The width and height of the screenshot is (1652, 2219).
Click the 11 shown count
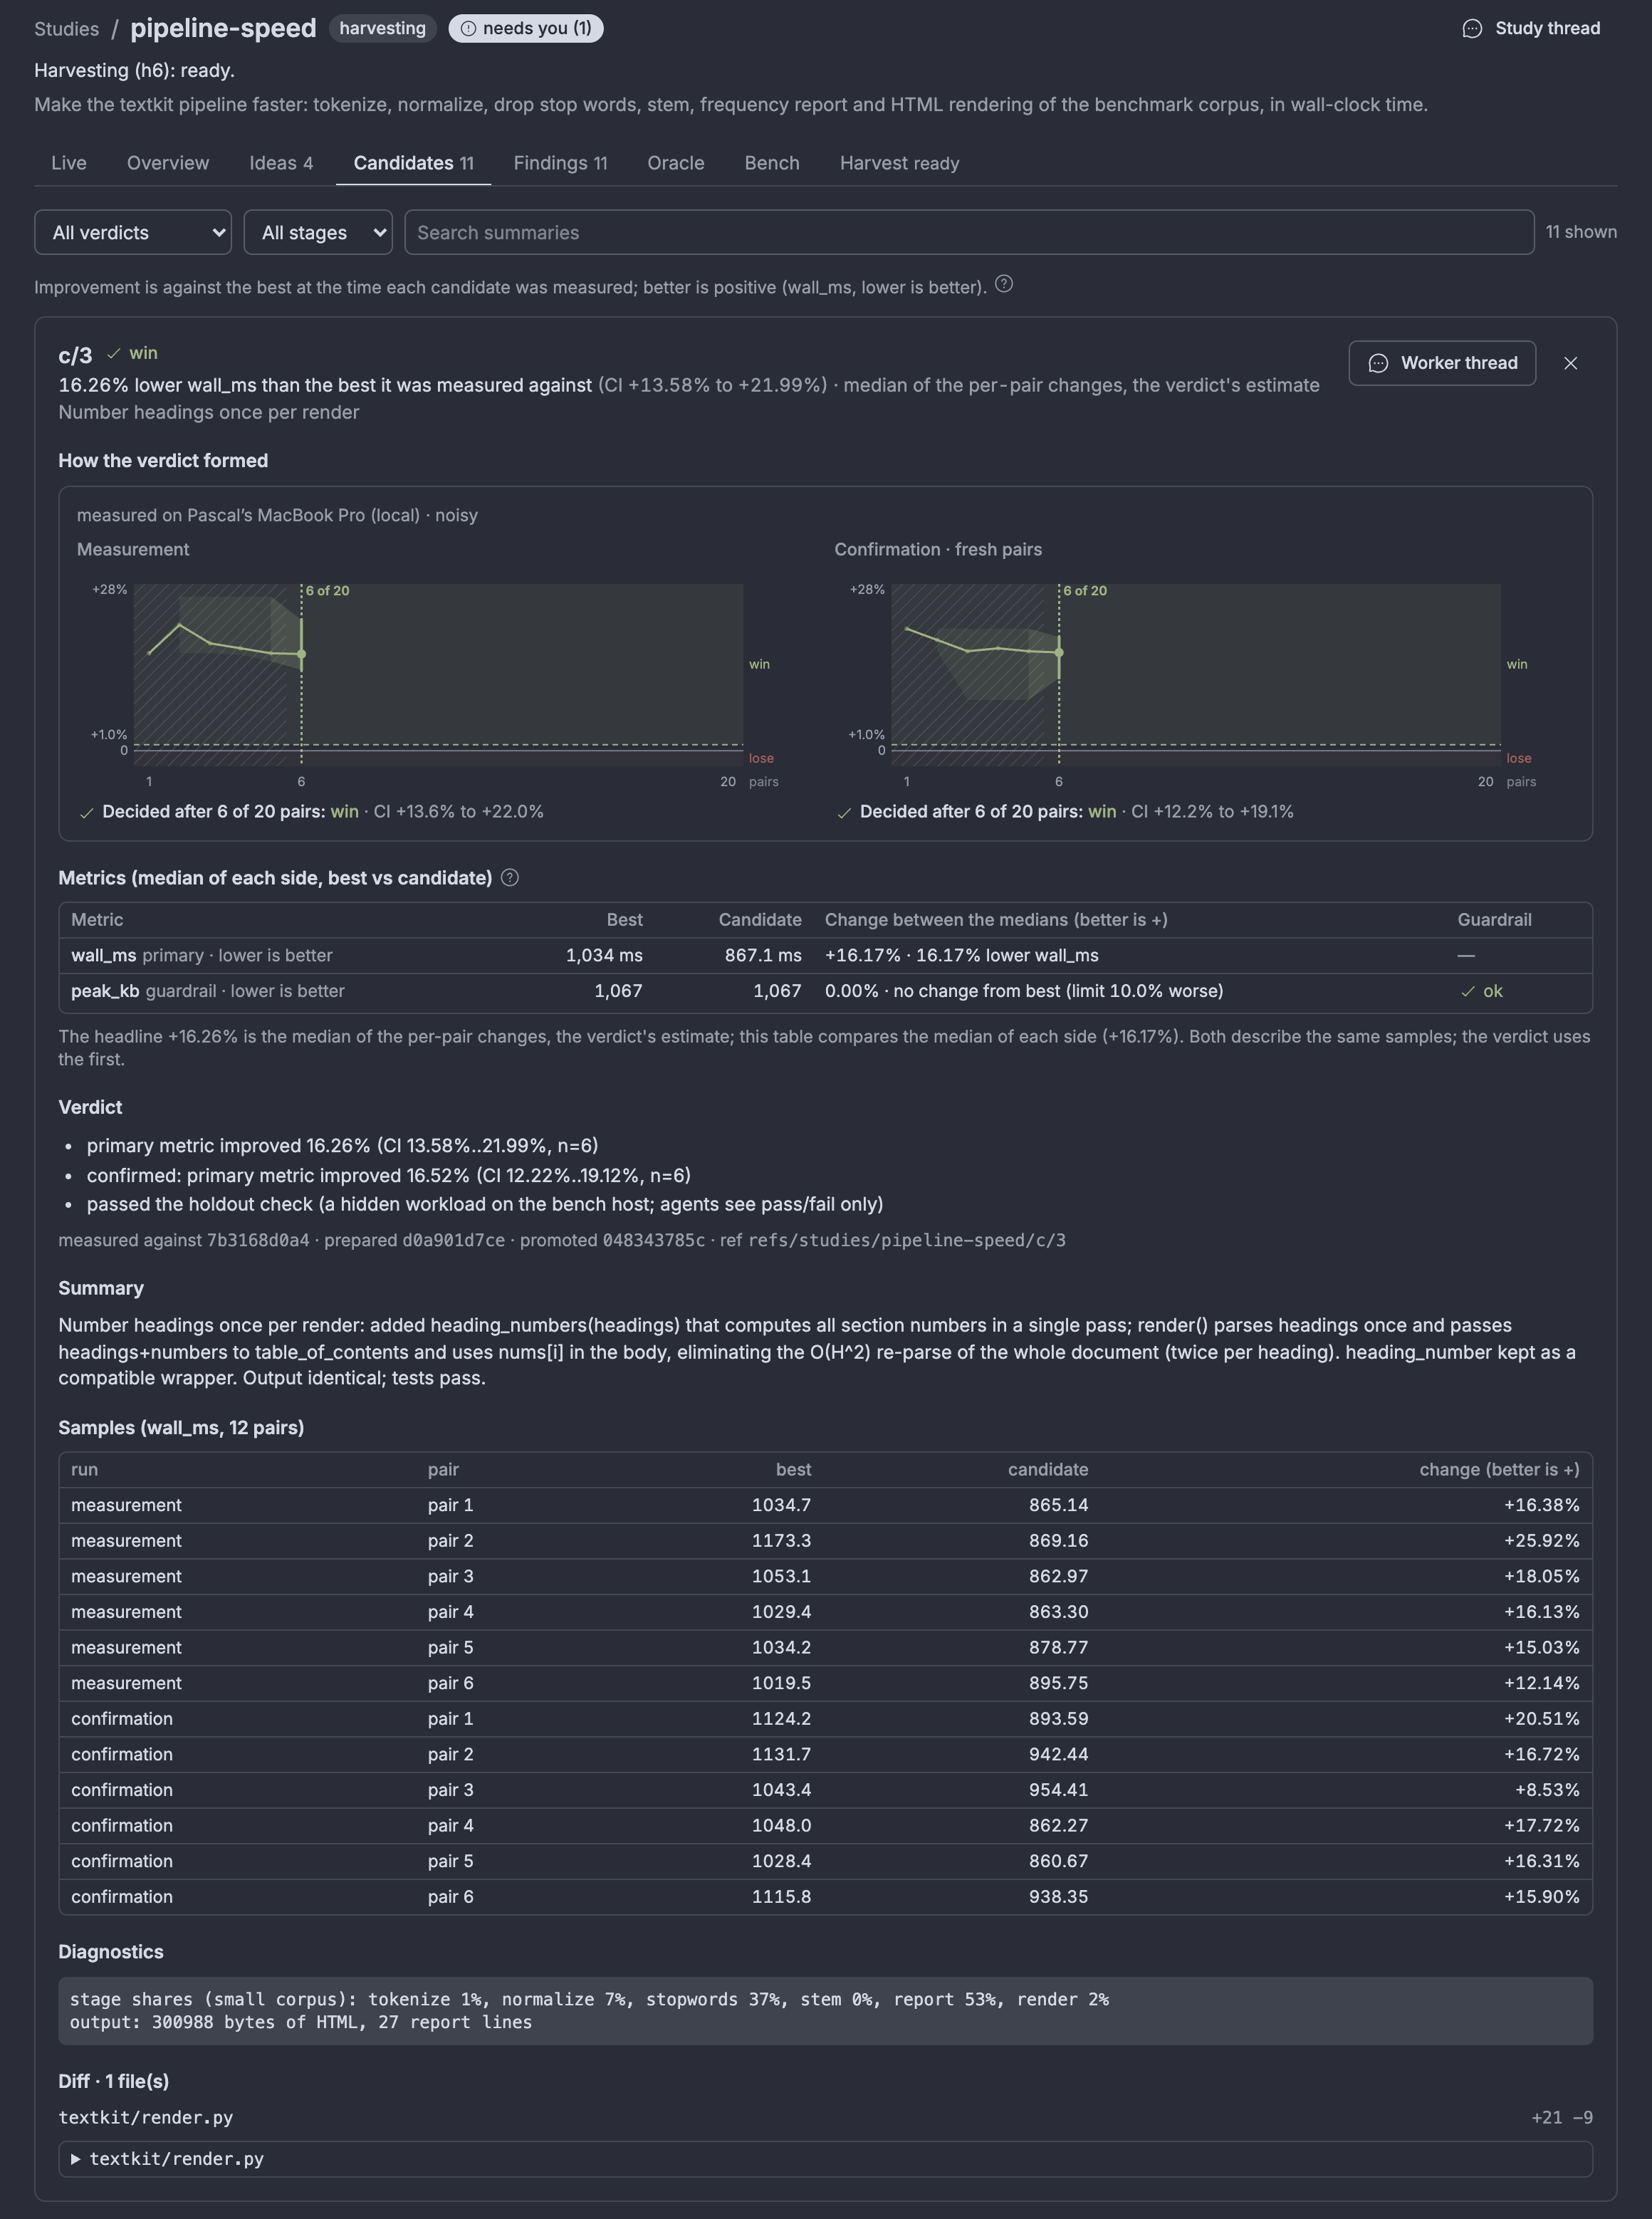(1581, 232)
